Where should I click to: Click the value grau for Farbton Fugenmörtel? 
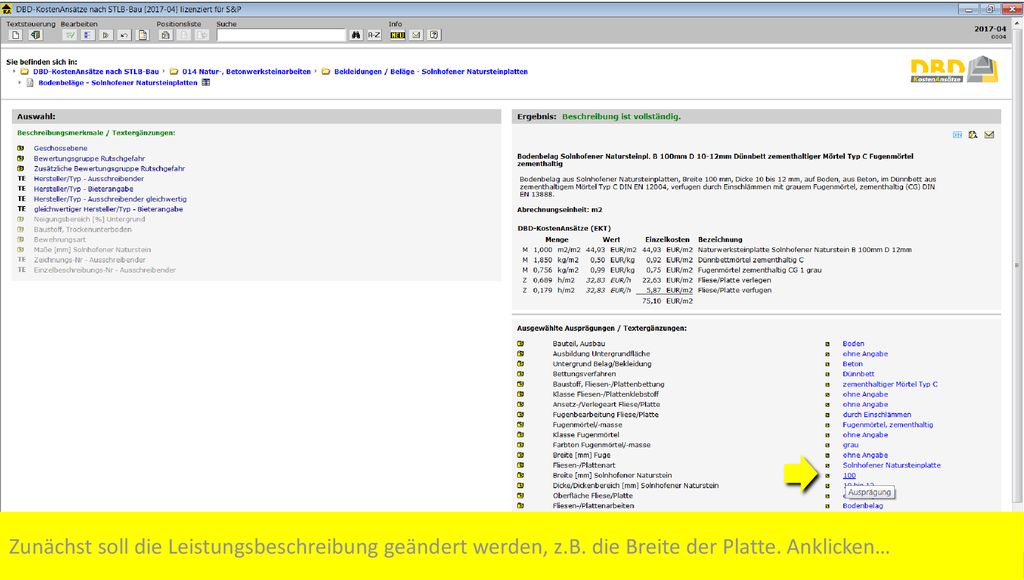850,445
